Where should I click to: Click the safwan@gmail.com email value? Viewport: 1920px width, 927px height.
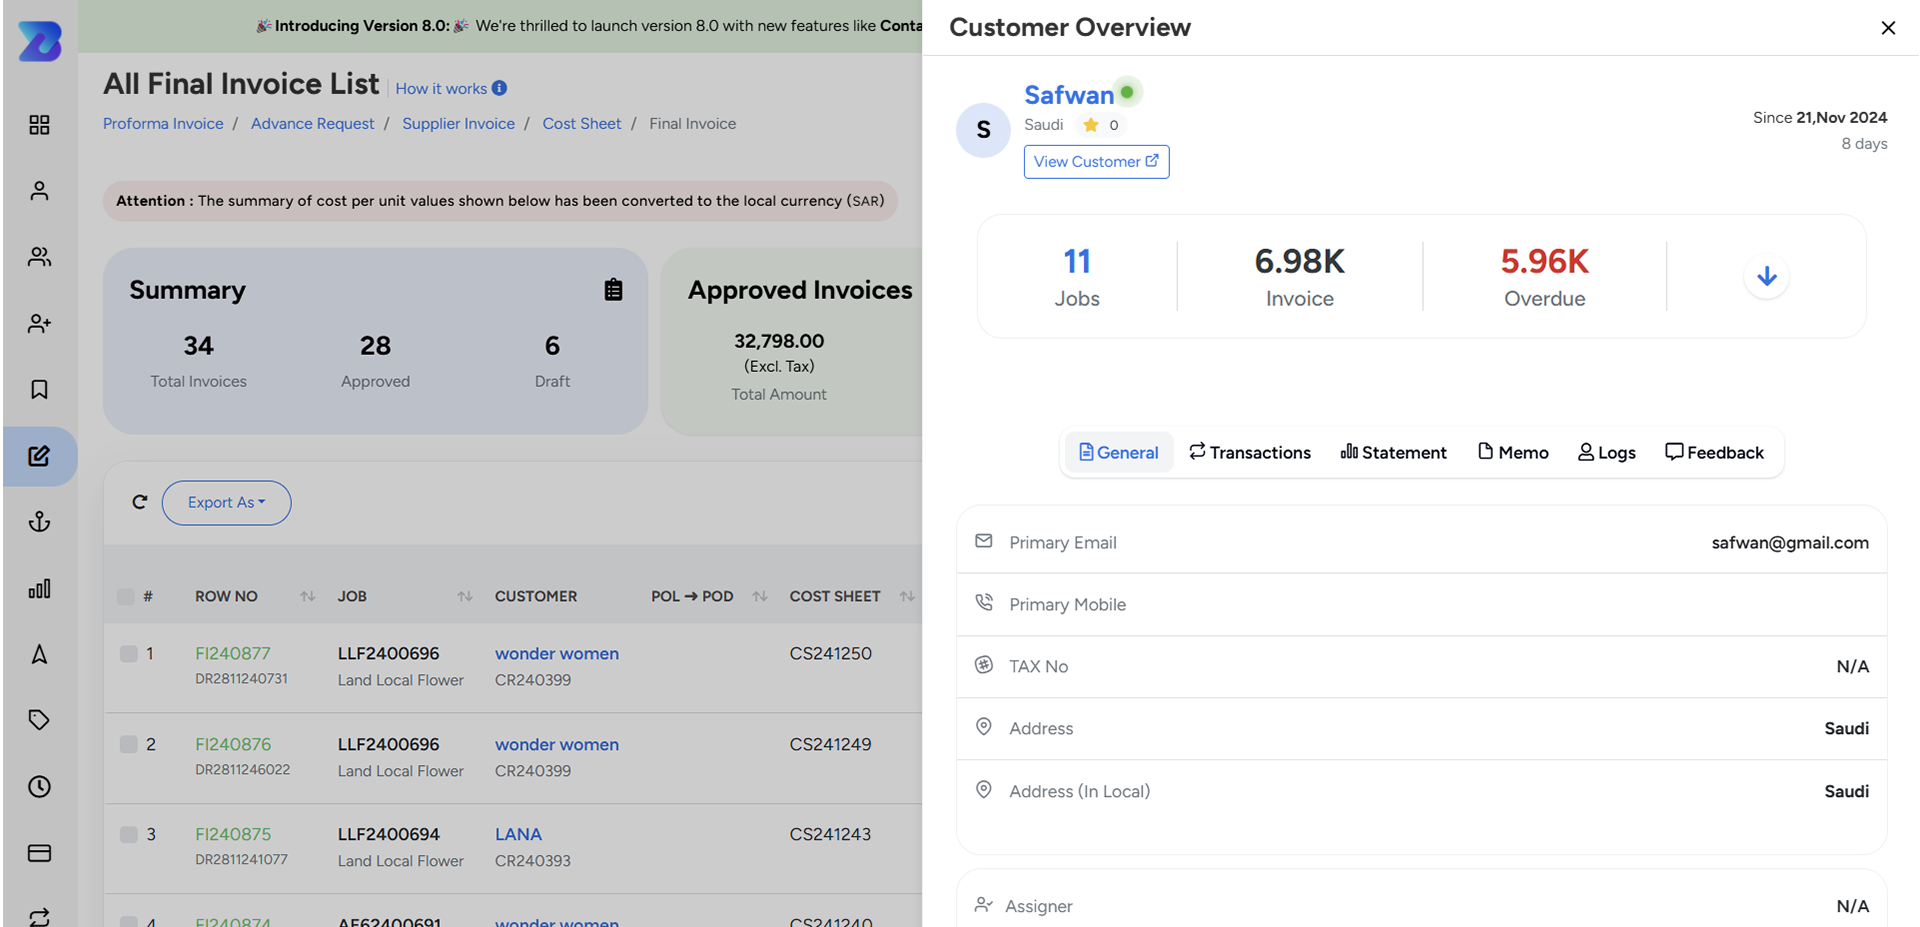click(1790, 542)
